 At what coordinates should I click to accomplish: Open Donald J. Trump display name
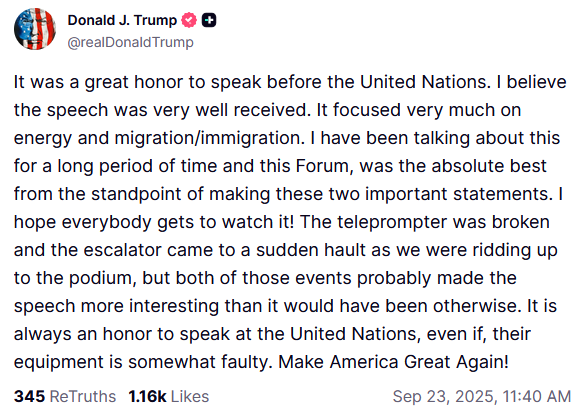click(122, 20)
